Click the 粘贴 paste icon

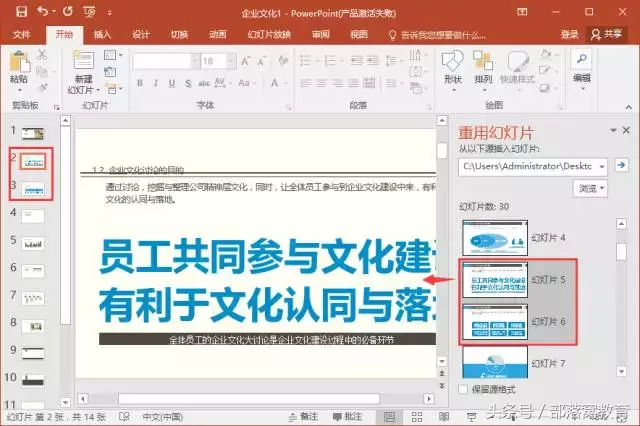pos(20,62)
